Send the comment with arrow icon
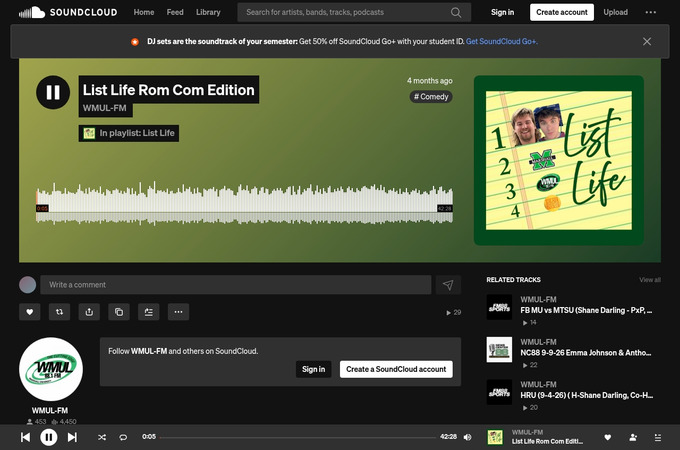This screenshot has width=680, height=450. tap(448, 285)
